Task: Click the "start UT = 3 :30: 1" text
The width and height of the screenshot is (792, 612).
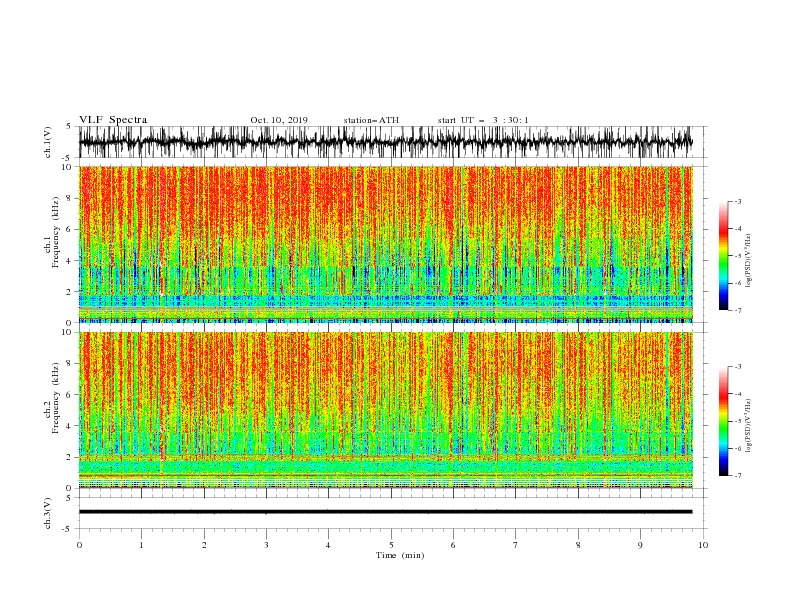Action: 483,120
